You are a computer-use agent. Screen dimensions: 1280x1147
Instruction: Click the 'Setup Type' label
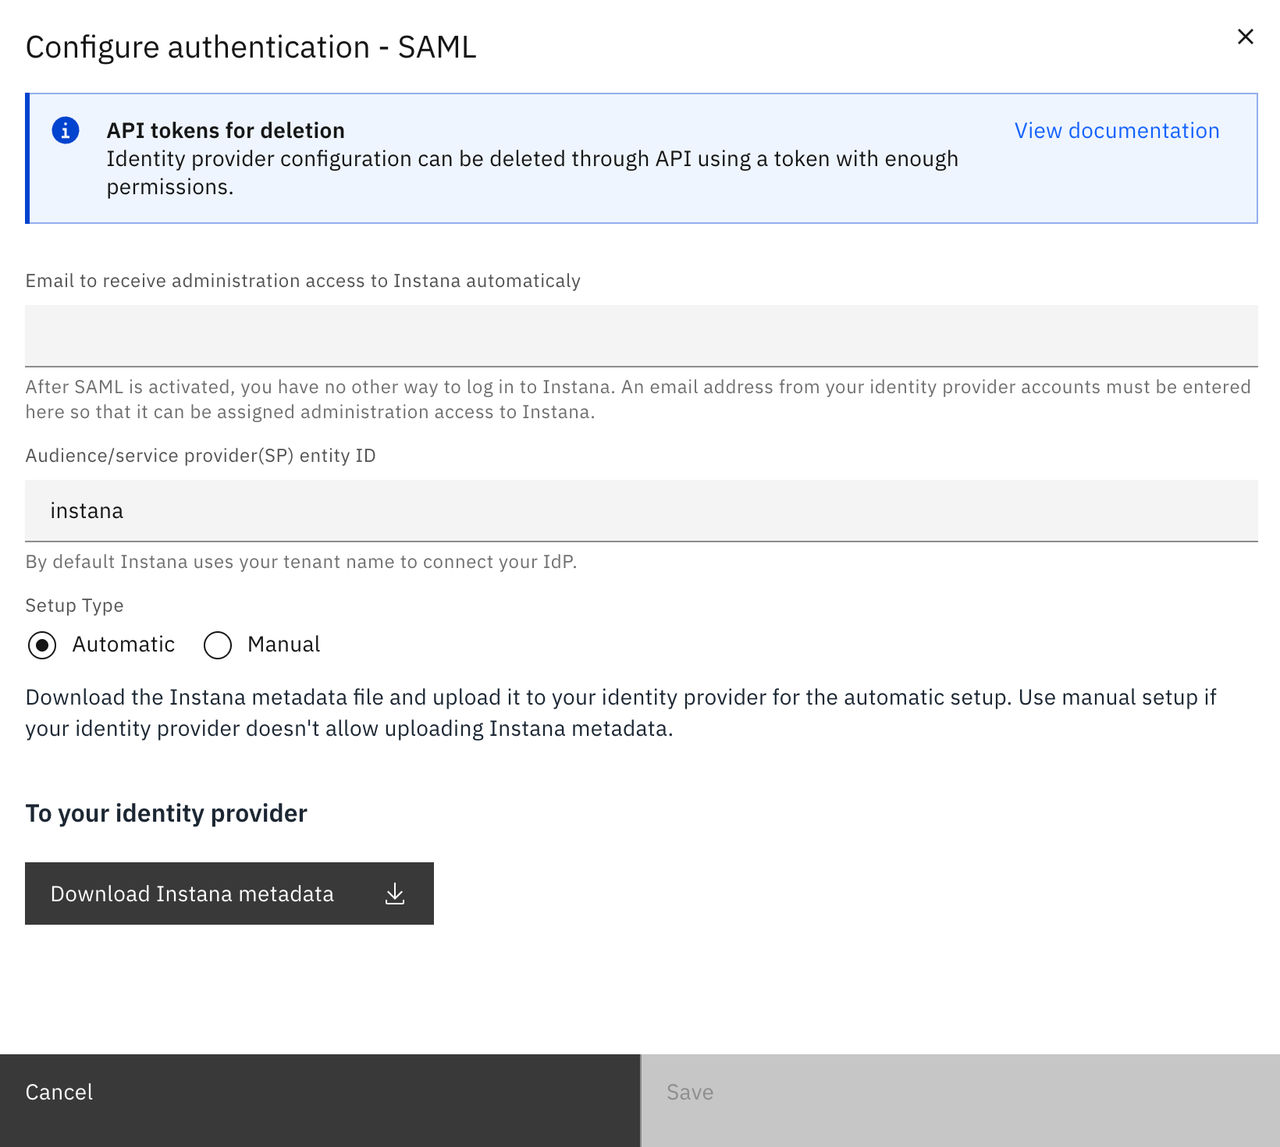point(74,605)
